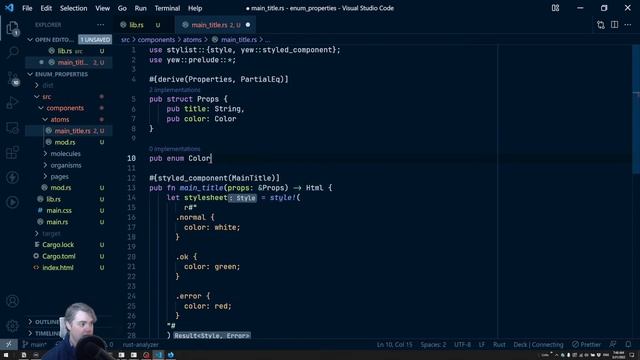
Task: Click the Windows Start button in taskbar
Action: coord(6,355)
